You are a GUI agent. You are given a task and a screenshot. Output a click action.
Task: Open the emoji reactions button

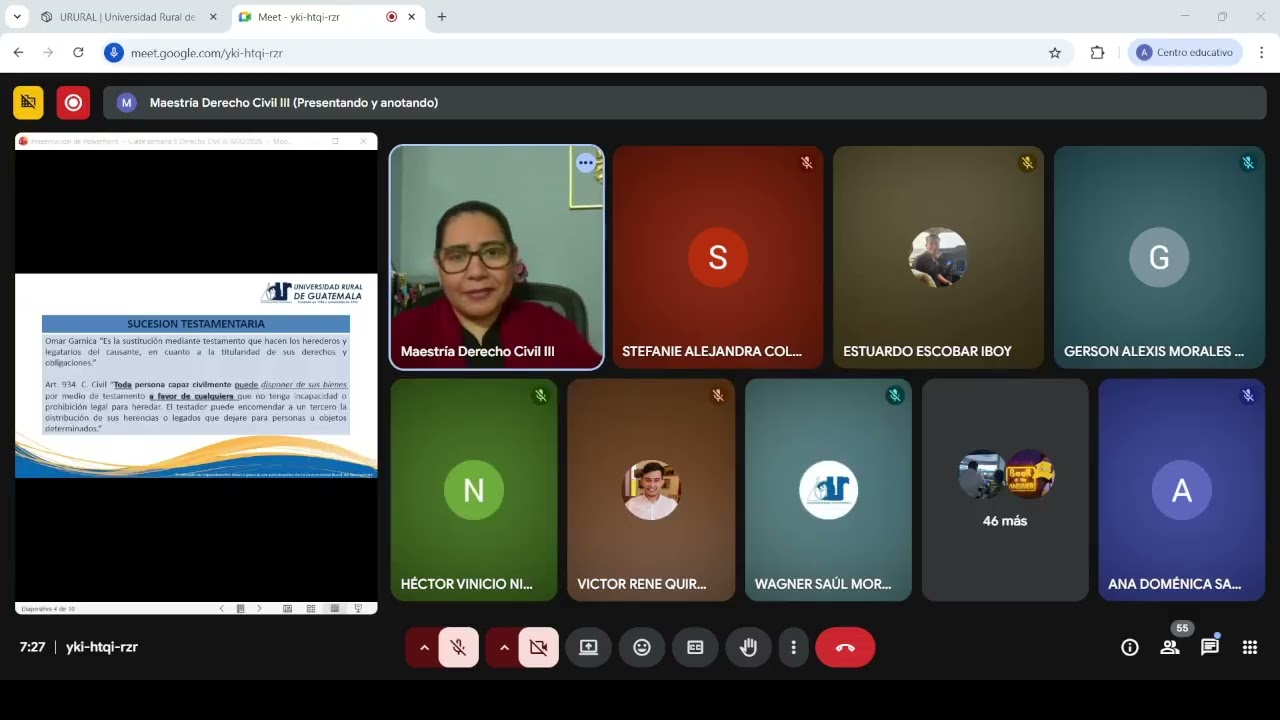pos(642,647)
